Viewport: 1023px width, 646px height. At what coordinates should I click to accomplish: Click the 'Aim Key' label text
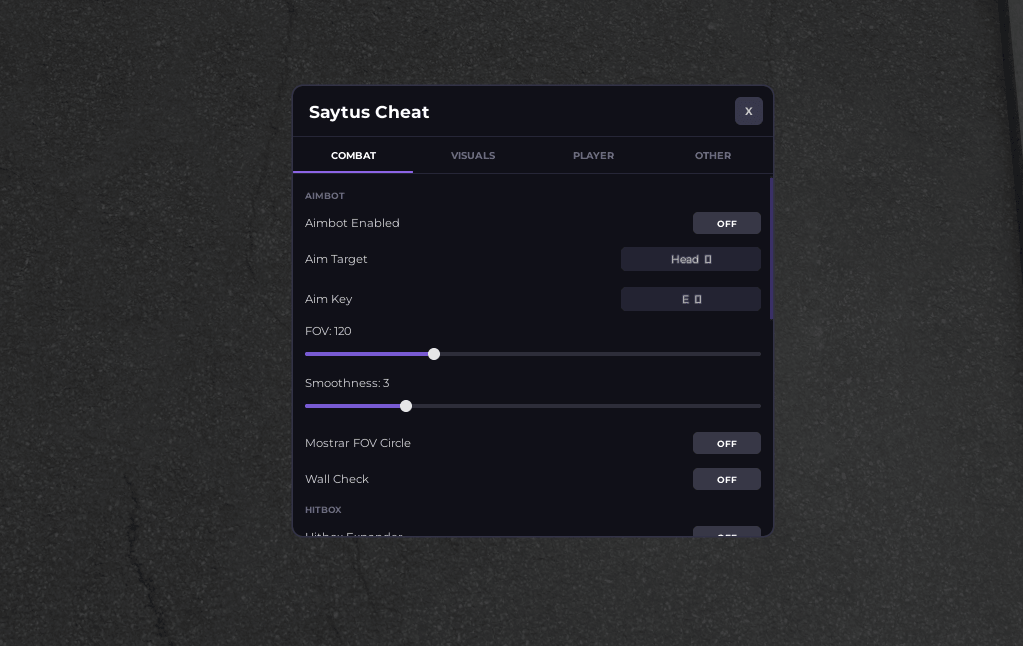328,299
